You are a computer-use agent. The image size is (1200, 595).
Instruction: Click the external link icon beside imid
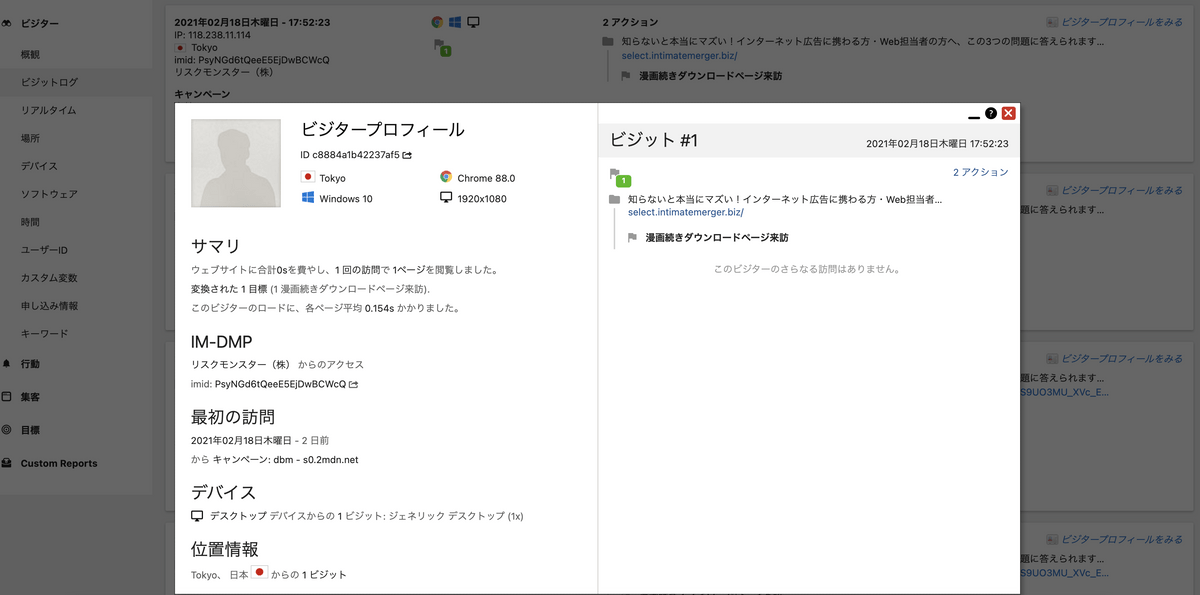[353, 384]
